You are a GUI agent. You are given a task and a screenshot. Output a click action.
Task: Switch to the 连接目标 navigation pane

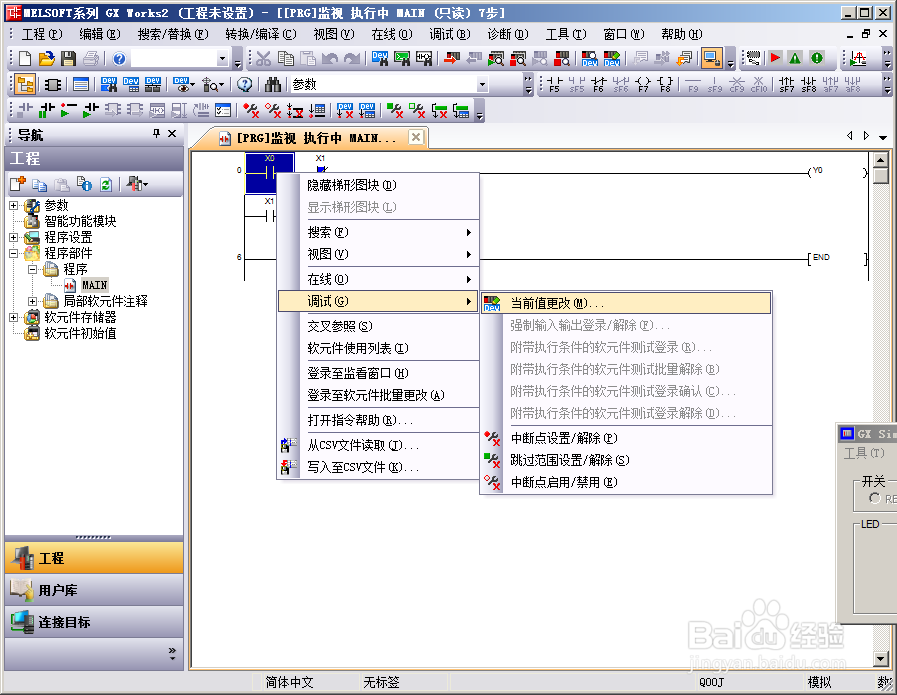[94, 622]
